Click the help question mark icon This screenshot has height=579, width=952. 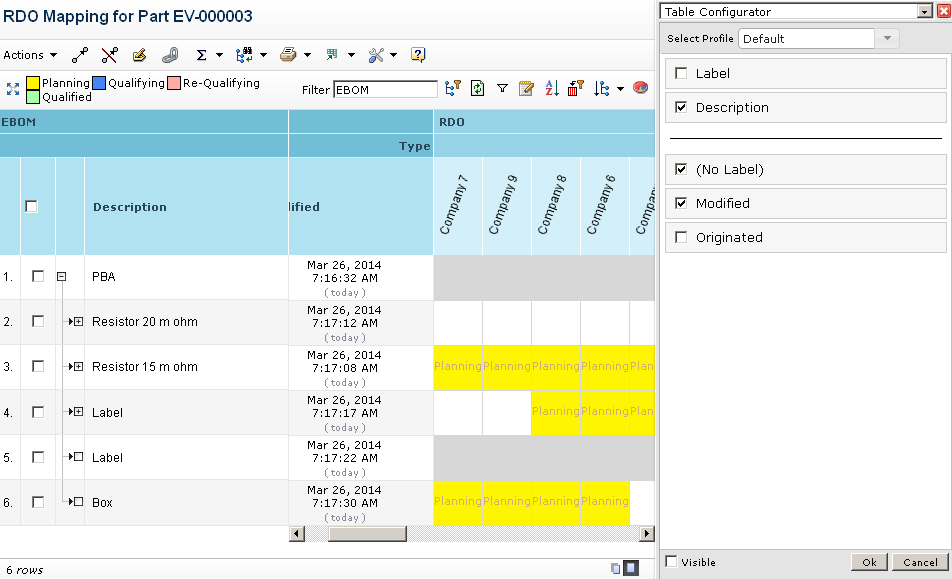[x=418, y=55]
